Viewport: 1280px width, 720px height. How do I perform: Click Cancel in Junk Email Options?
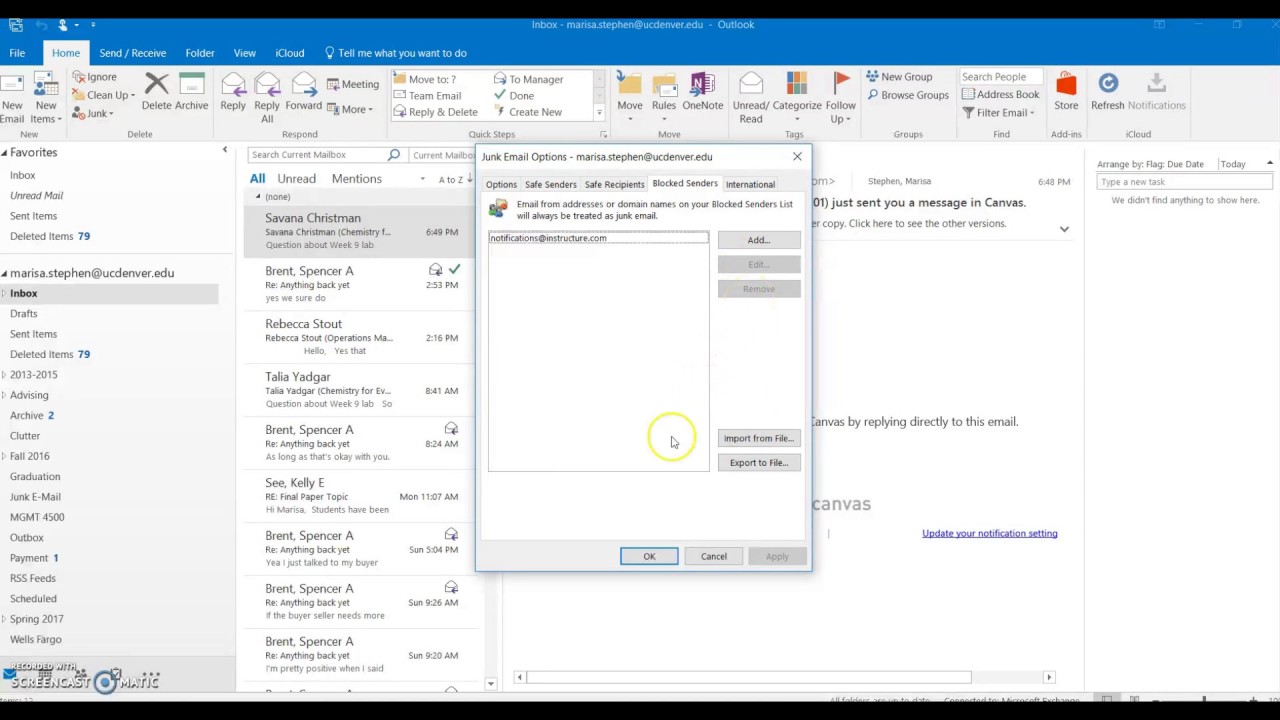click(x=714, y=556)
